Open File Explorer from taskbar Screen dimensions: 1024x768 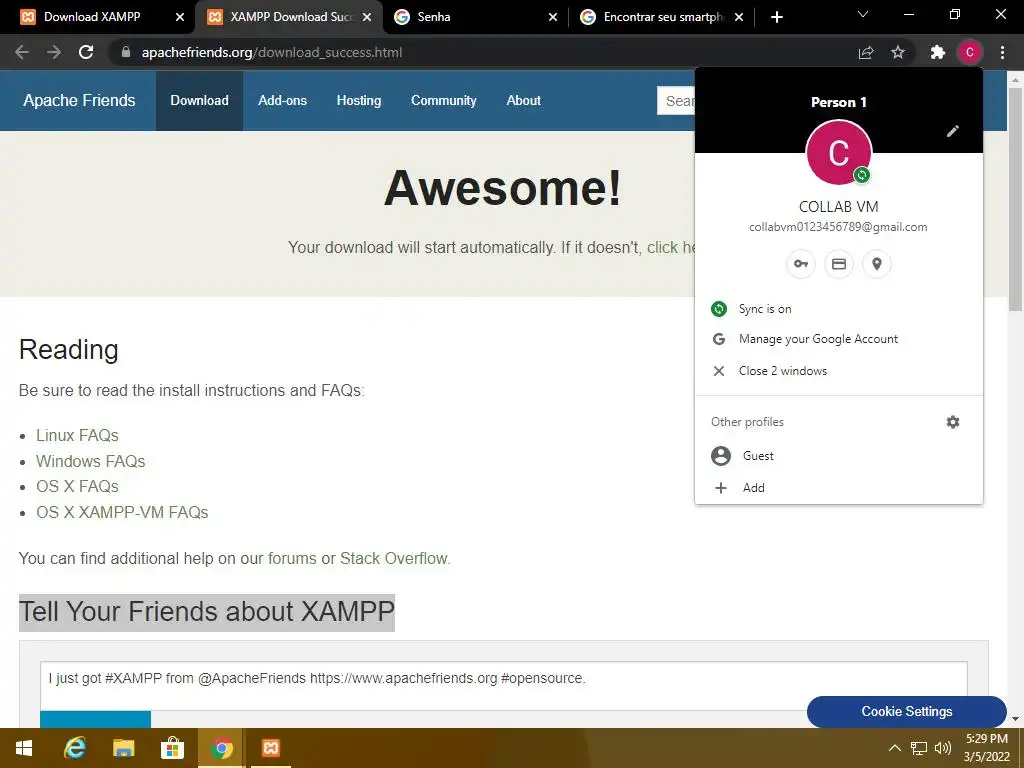point(123,748)
